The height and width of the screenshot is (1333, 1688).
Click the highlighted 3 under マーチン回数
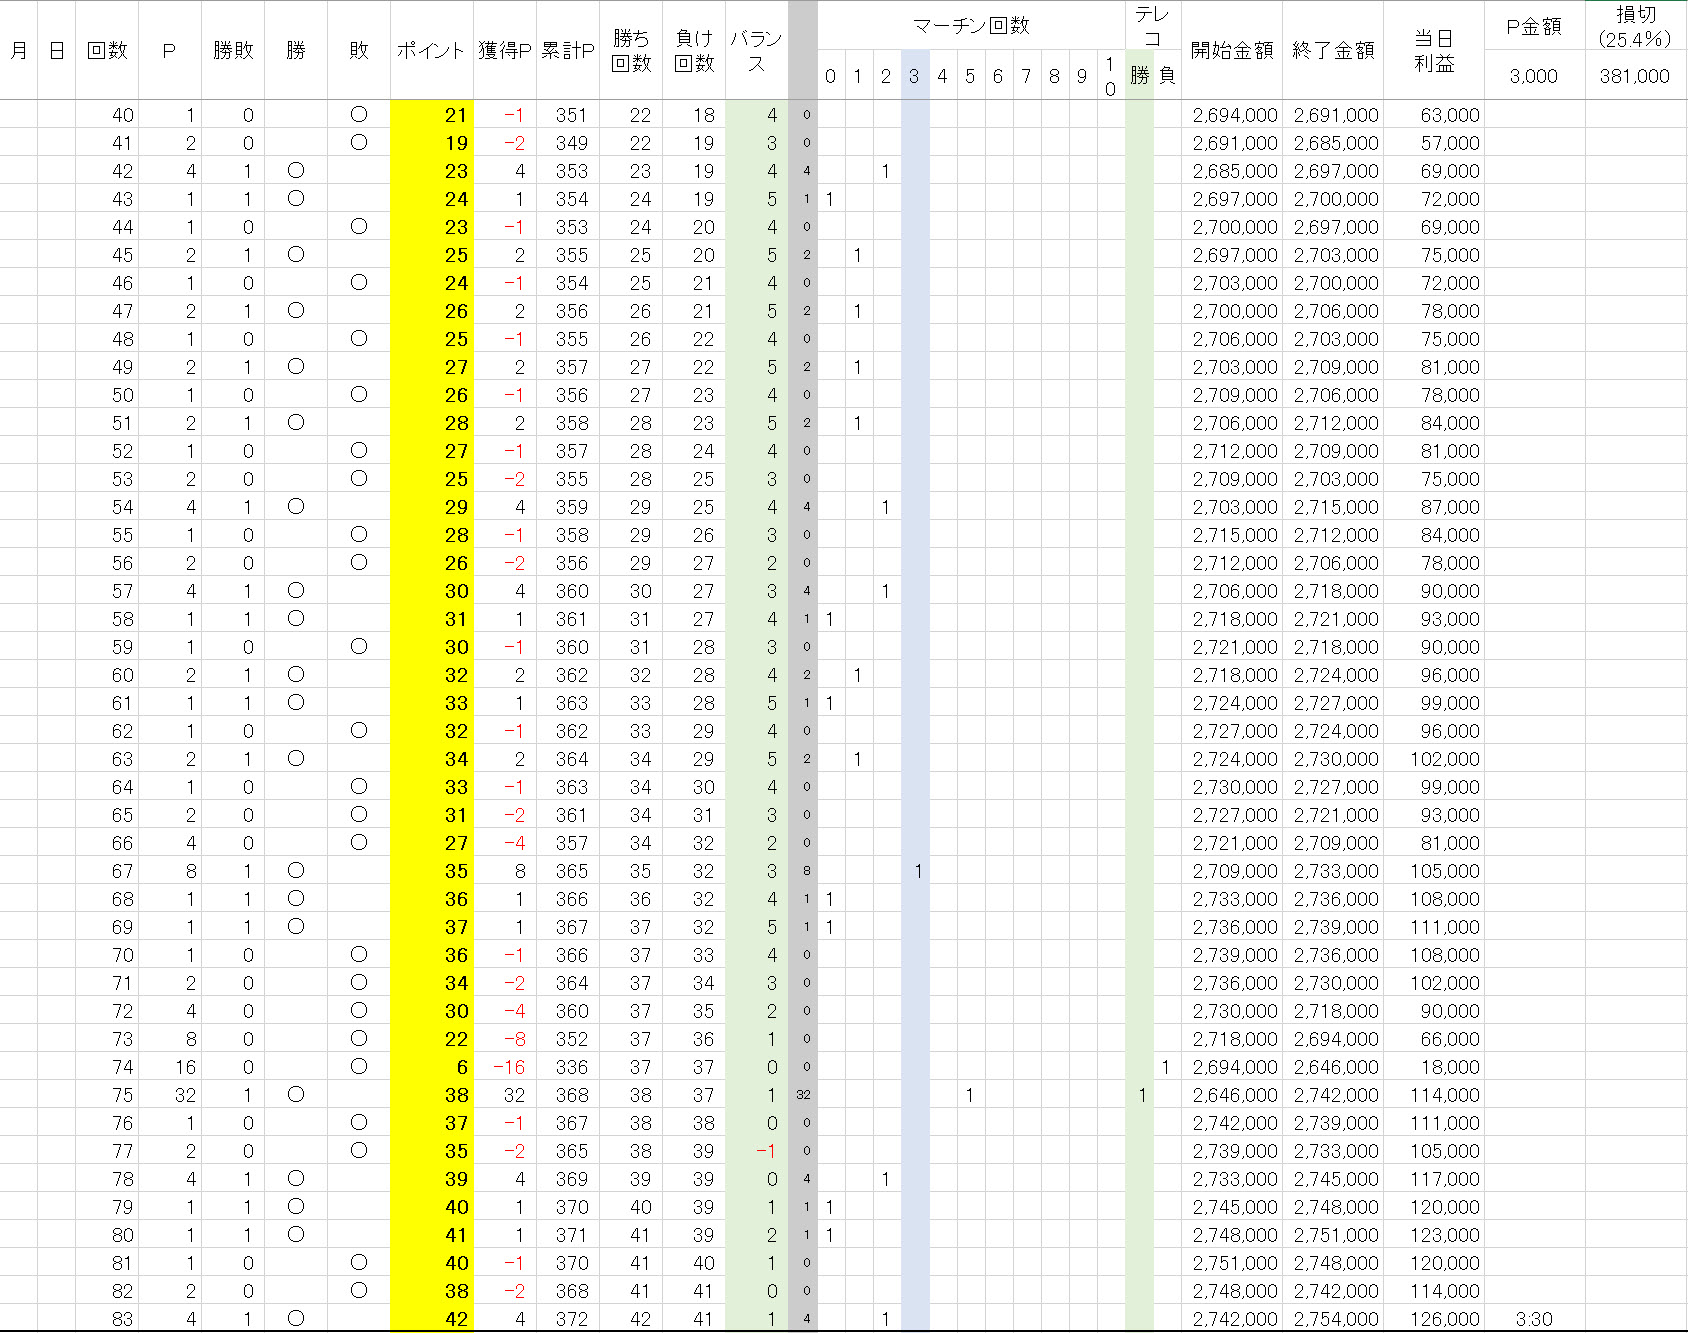[x=914, y=76]
